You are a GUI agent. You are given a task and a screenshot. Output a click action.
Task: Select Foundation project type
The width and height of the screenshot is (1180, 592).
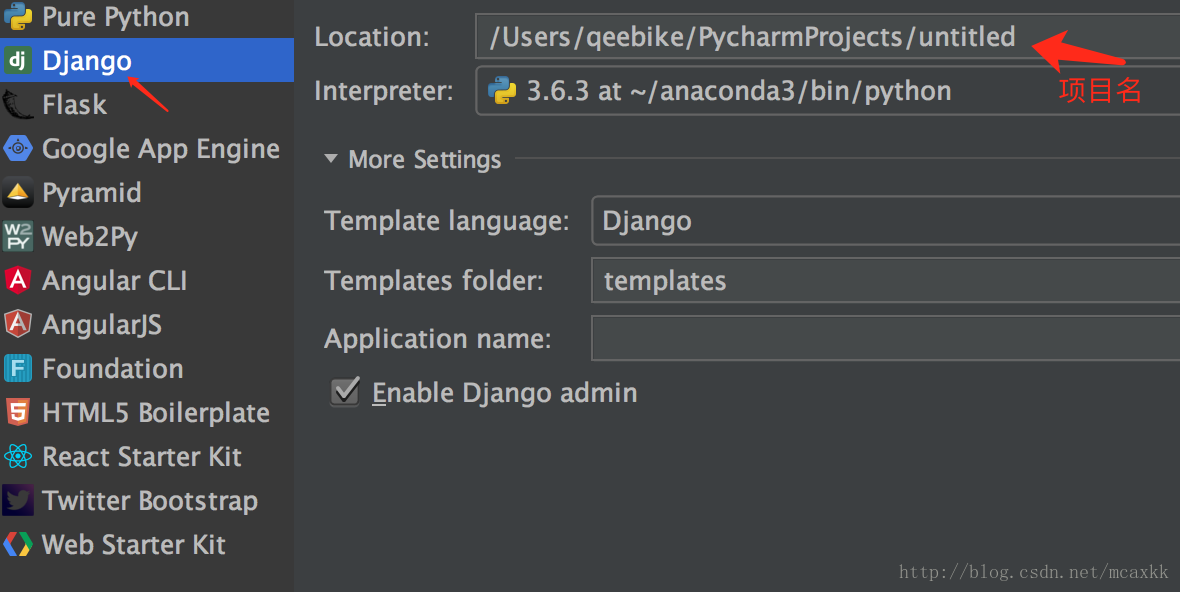pyautogui.click(x=113, y=369)
